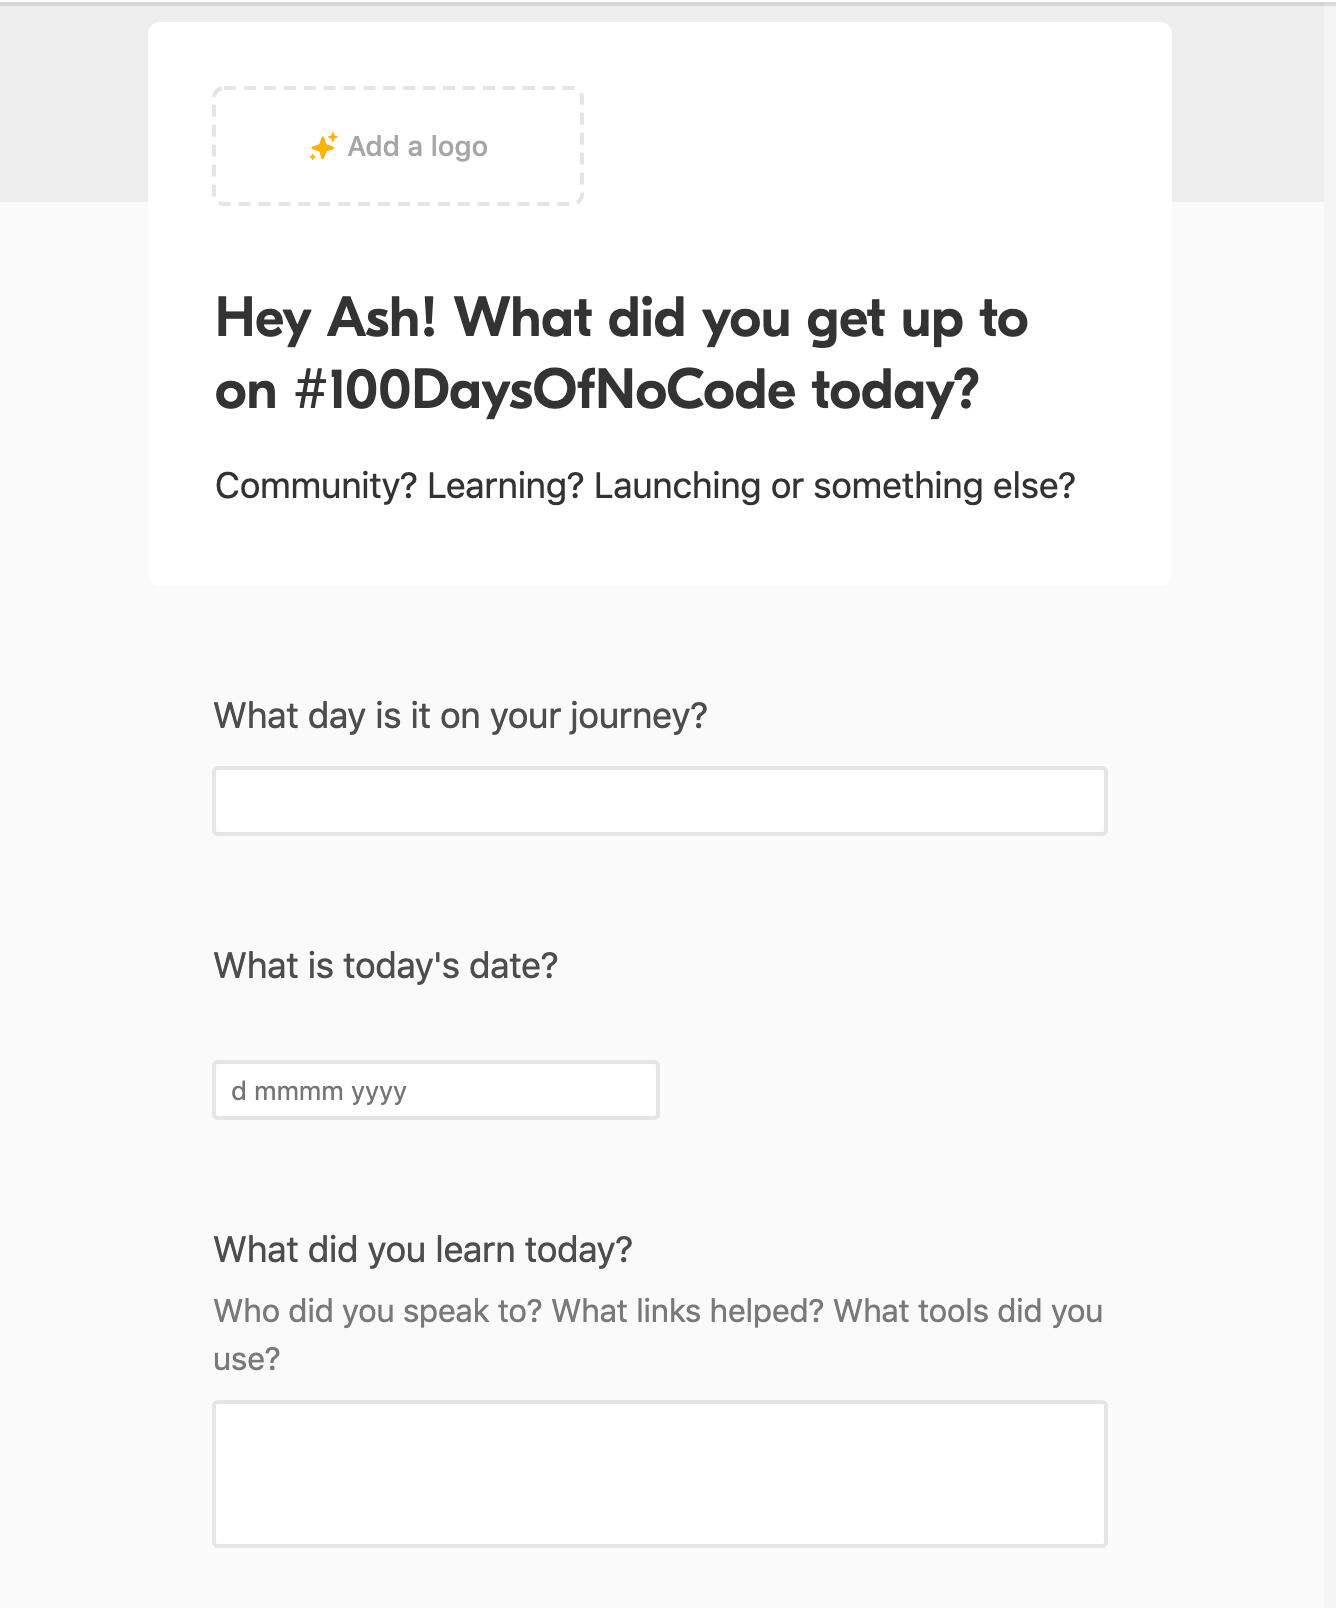Select the 'What is today's date?' label
Screen dimensions: 1336x1608
click(385, 966)
